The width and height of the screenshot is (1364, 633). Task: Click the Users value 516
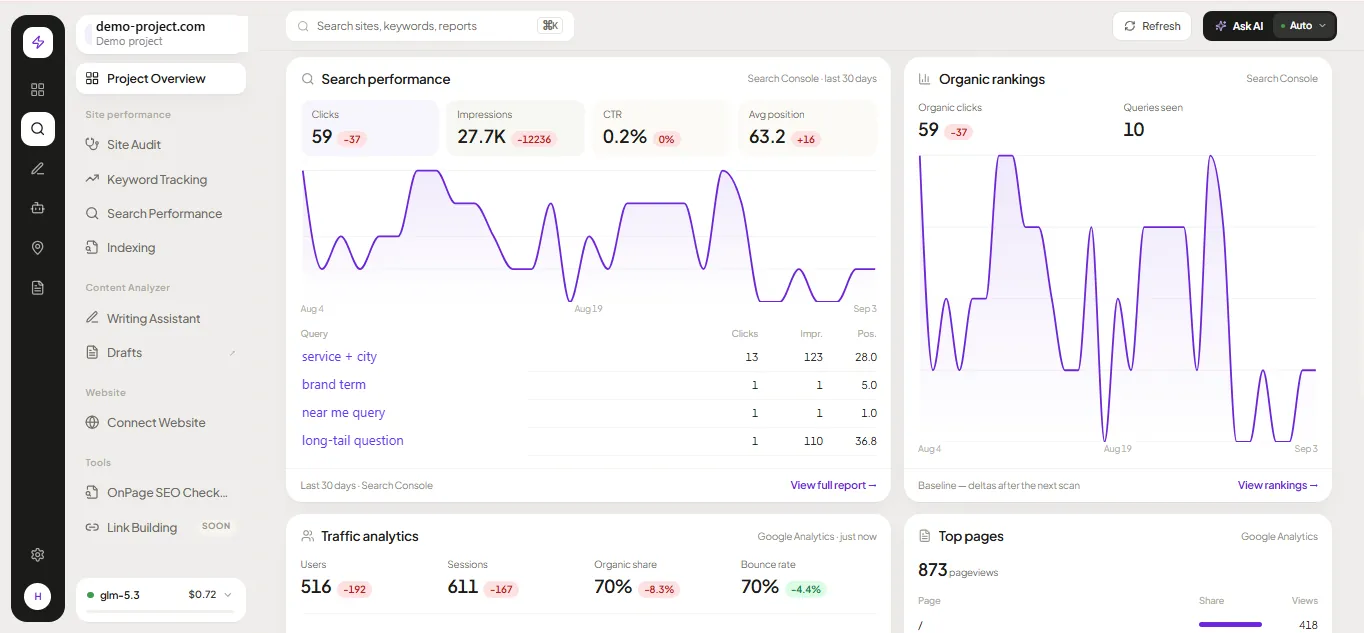tap(316, 587)
